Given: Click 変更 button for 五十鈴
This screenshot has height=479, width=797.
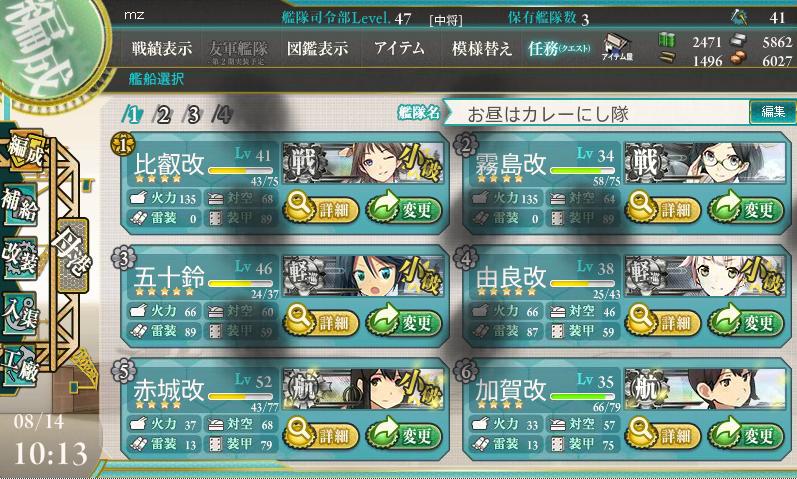Looking at the screenshot, I should (404, 322).
